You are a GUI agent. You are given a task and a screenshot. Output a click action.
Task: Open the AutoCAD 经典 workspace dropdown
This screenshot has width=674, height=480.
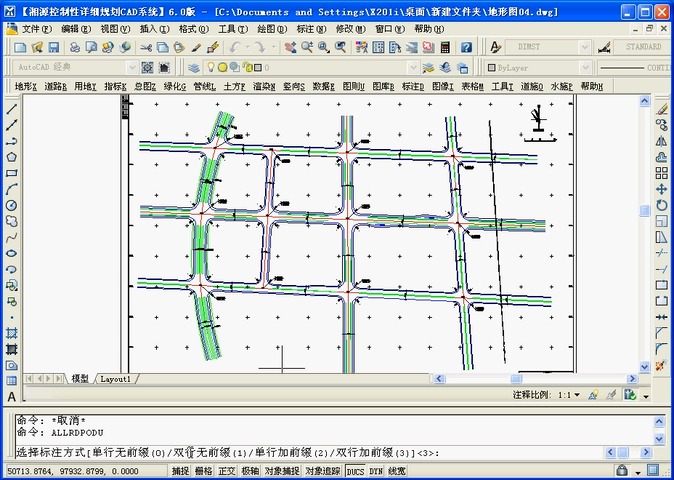pyautogui.click(x=132, y=67)
